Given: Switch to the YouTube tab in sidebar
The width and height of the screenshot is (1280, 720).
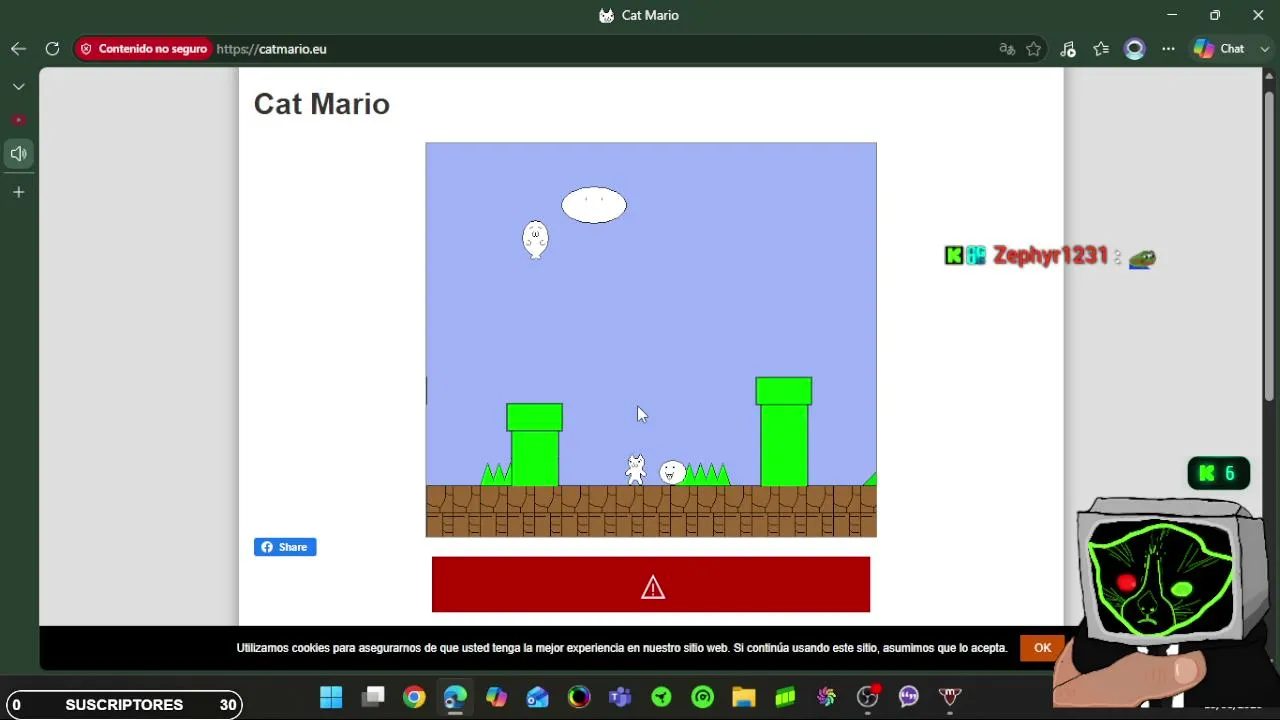Looking at the screenshot, I should click(18, 120).
